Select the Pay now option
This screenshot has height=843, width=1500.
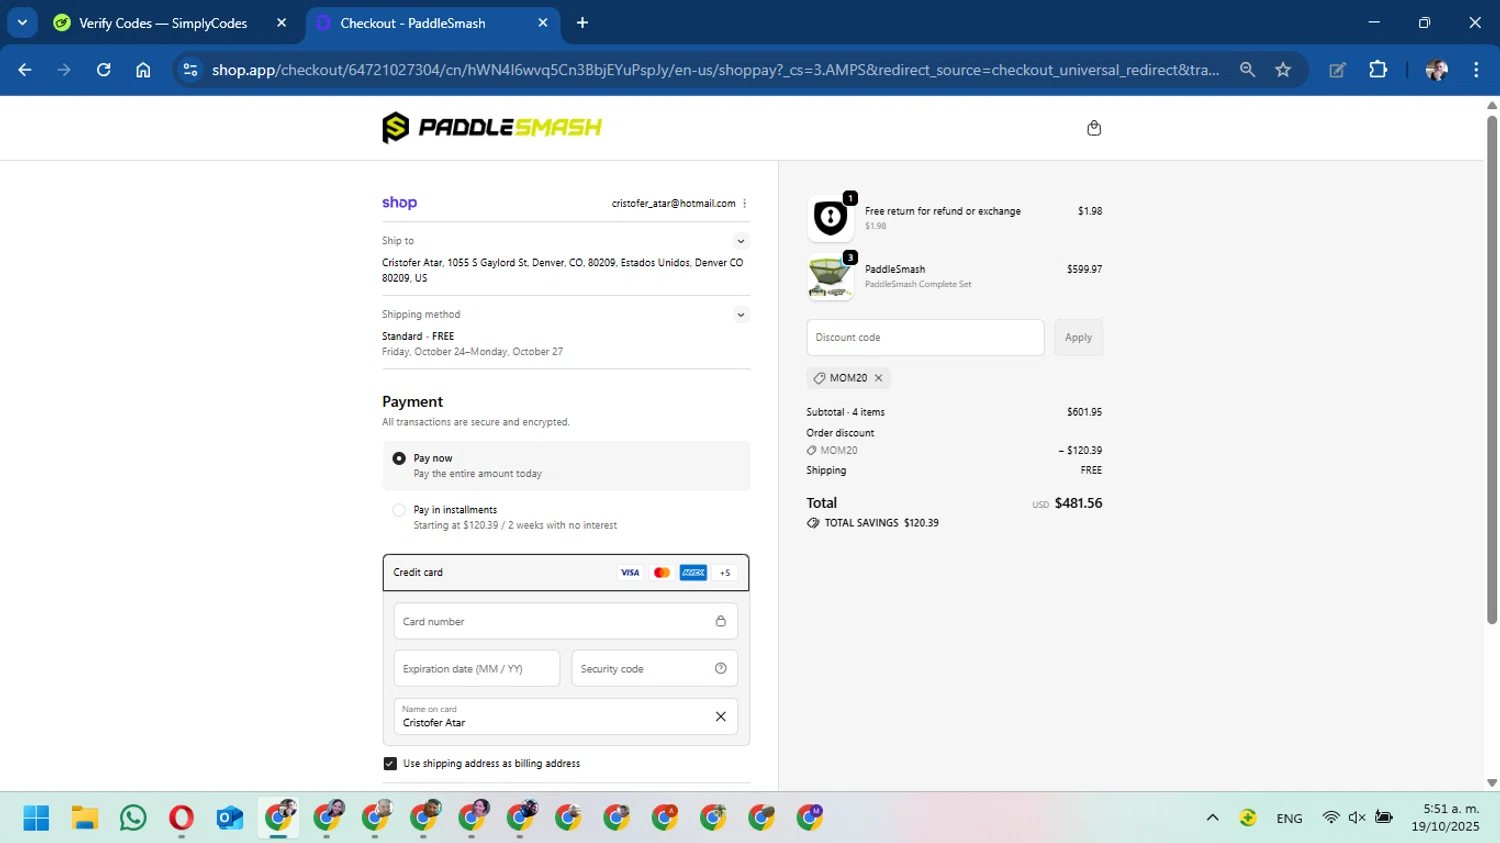coord(399,458)
